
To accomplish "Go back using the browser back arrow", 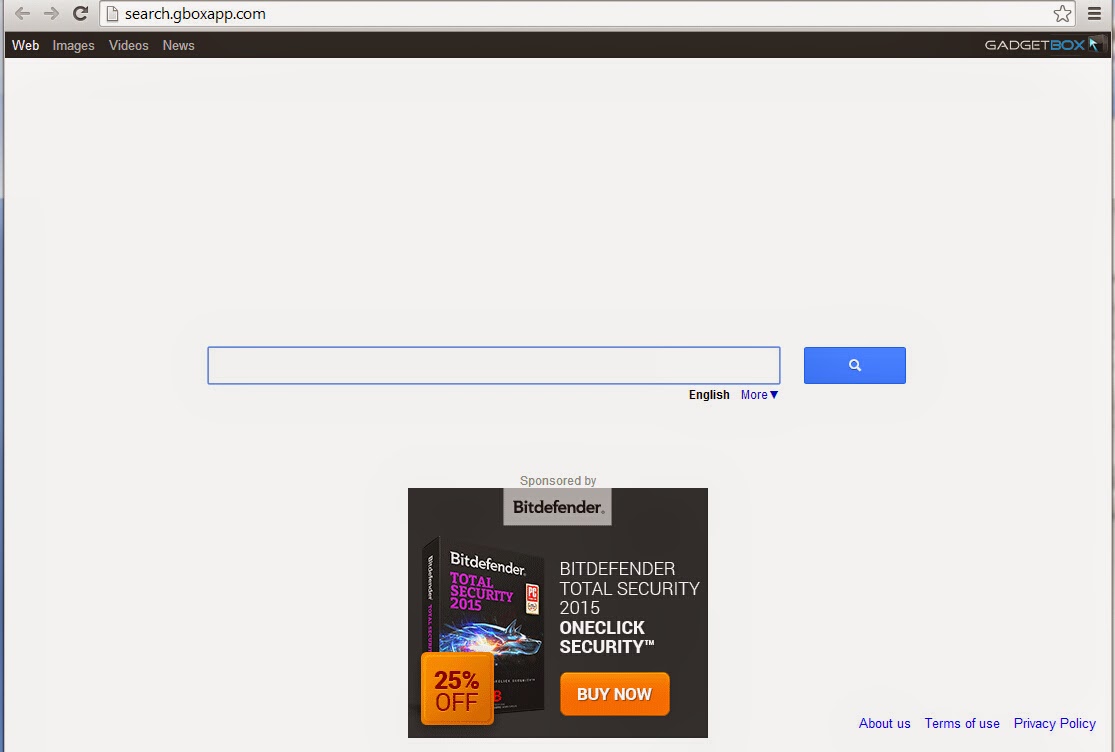I will coord(23,14).
